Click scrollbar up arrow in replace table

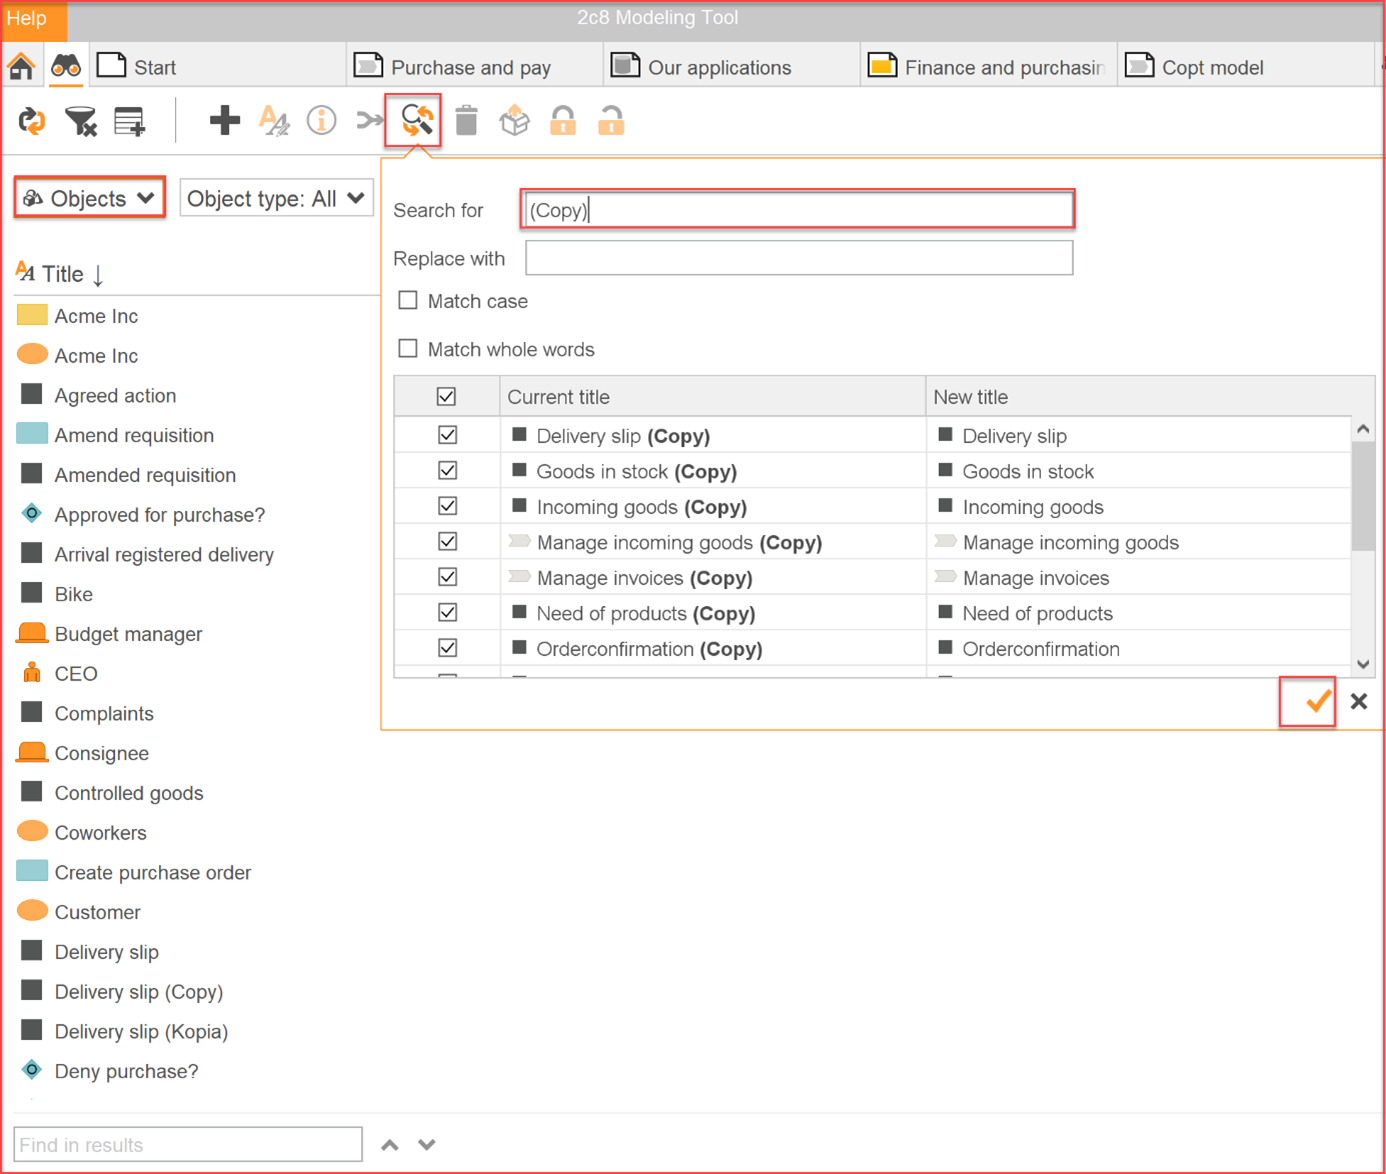click(x=1363, y=429)
